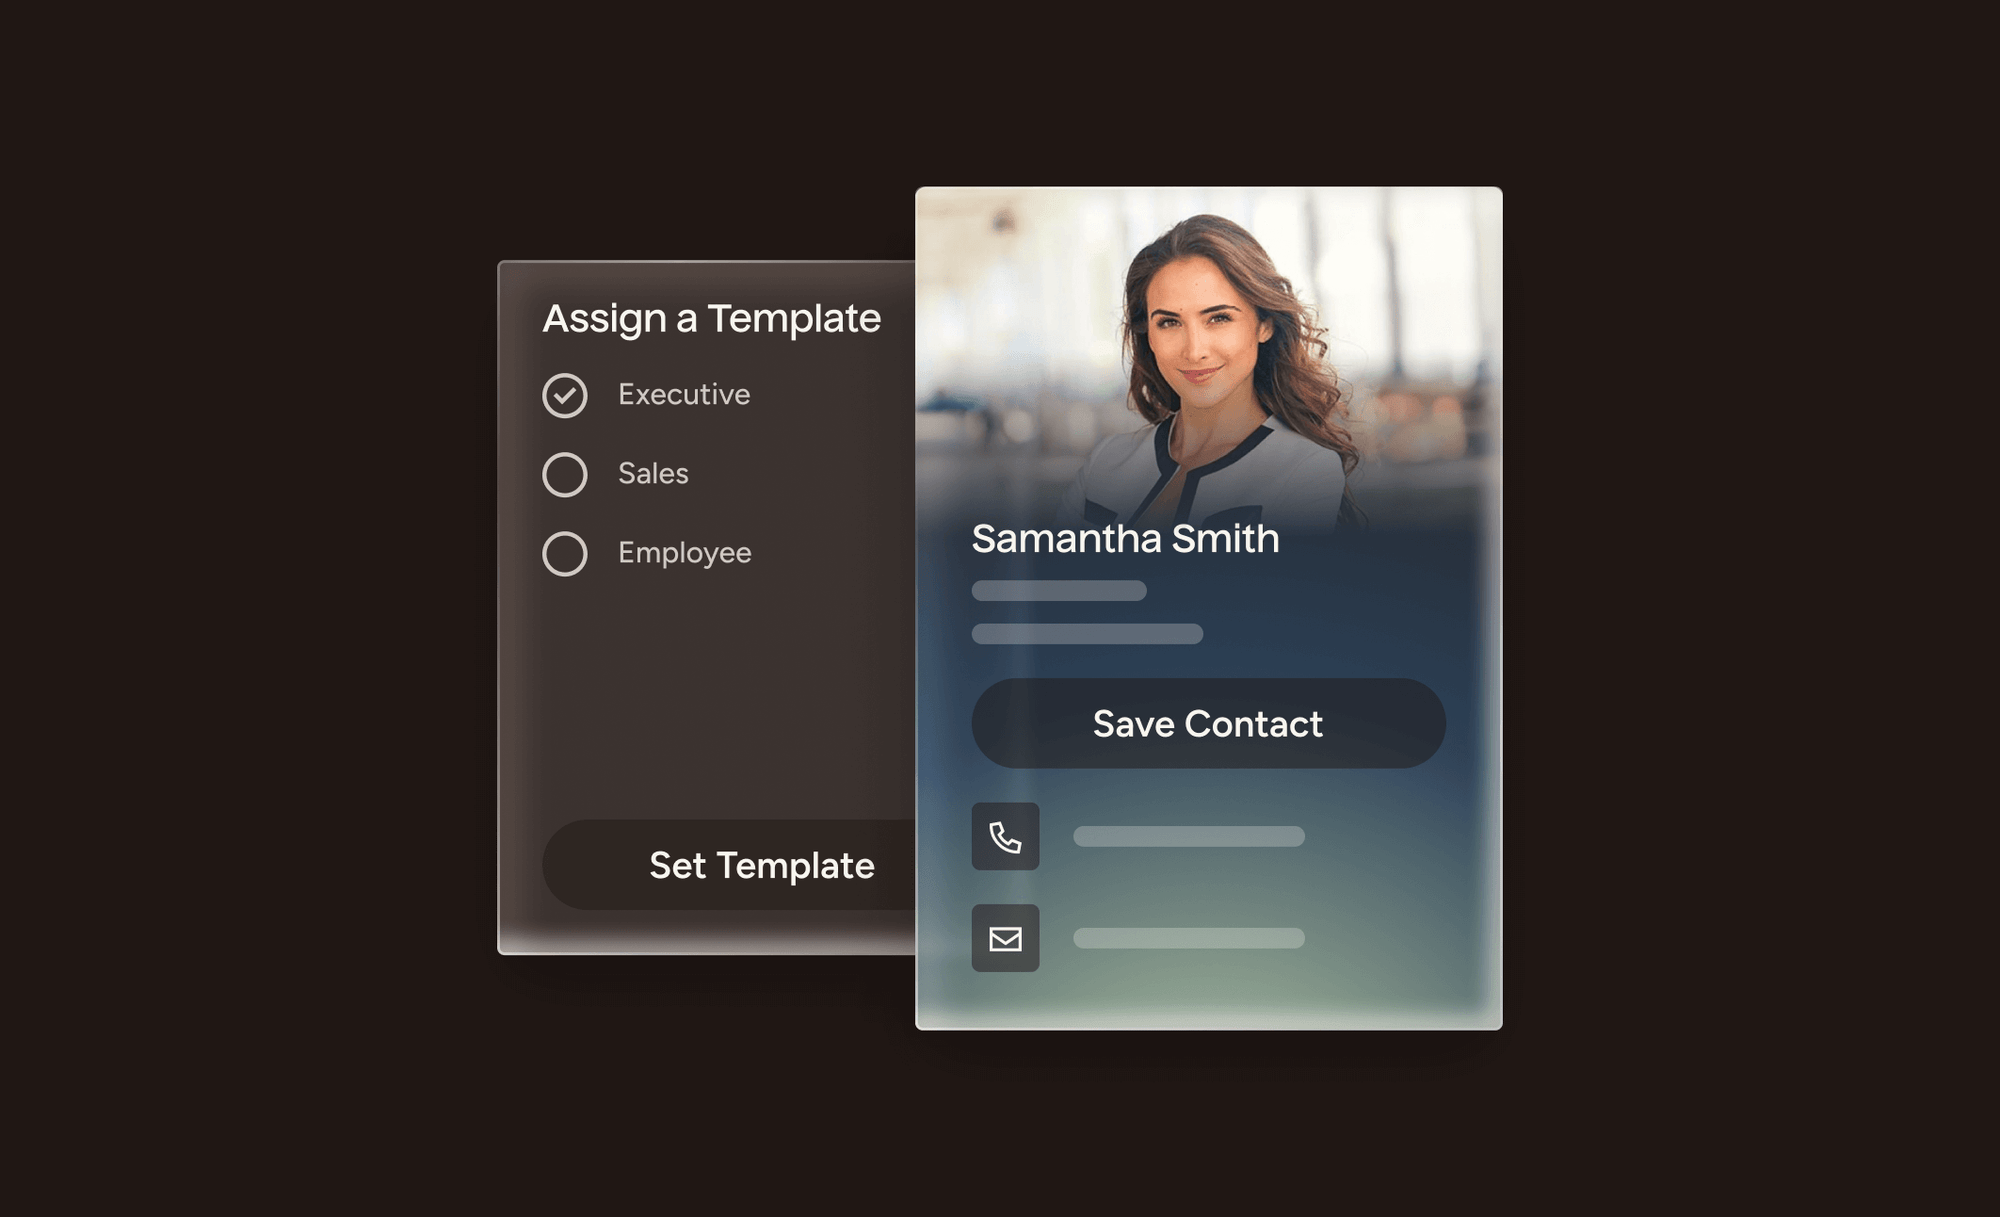Click the checkmark inside Executive circle
2000x1217 pixels.
[565, 395]
